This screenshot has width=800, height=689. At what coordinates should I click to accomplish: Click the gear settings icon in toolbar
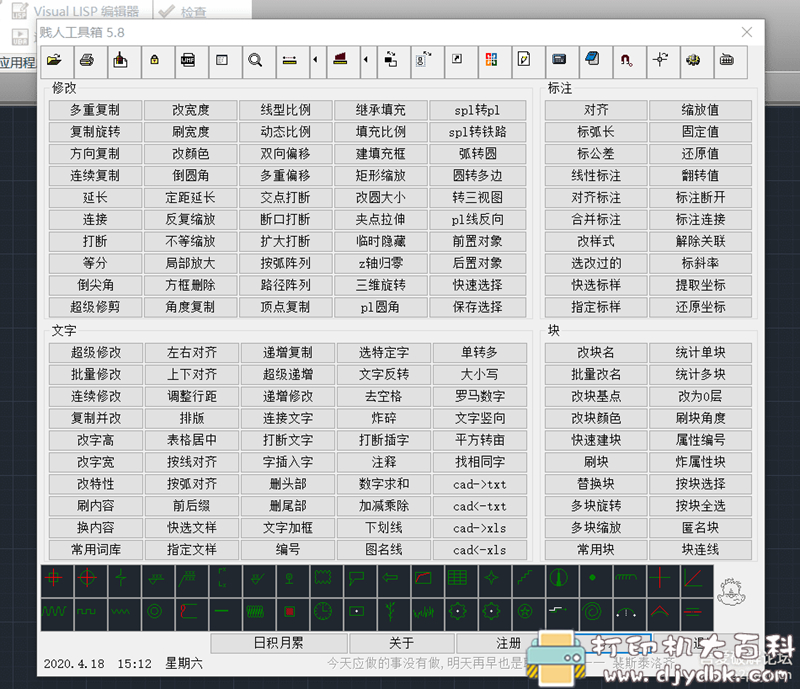tap(696, 61)
